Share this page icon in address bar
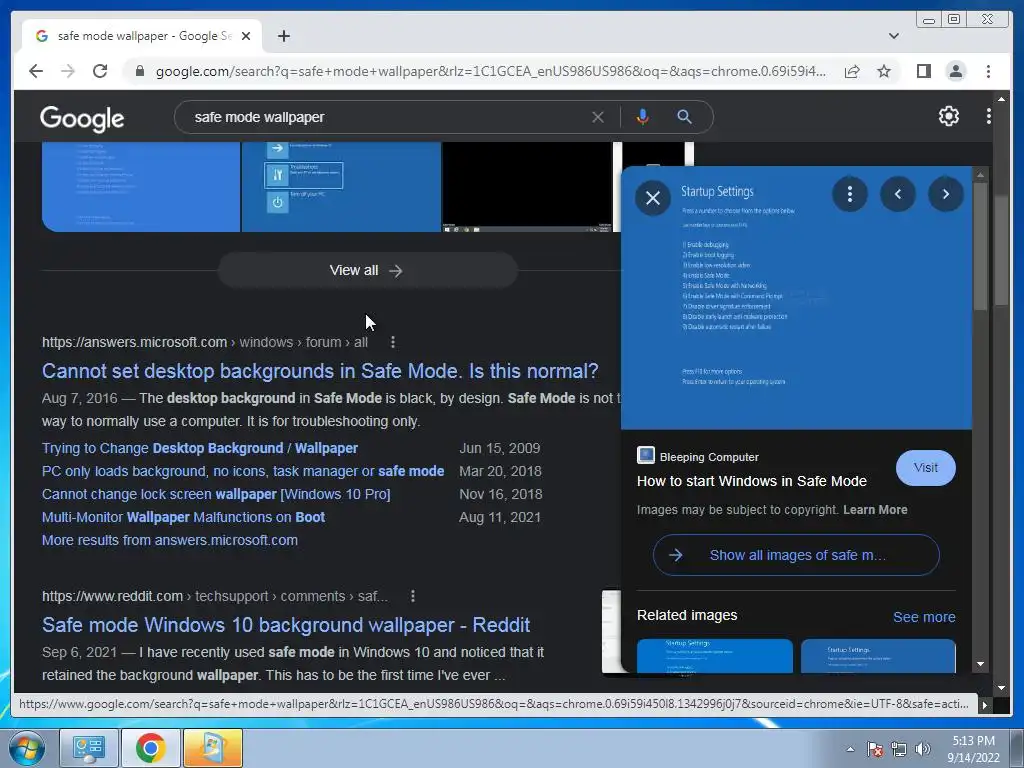Viewport: 1024px width, 768px height. tap(852, 71)
